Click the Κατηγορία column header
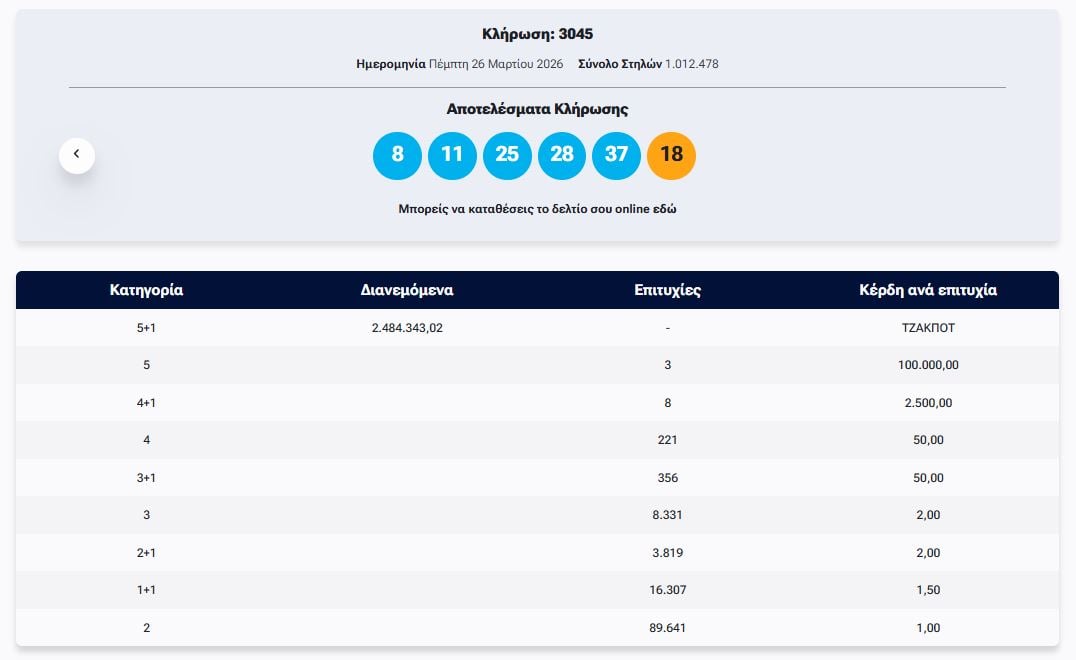 tap(146, 291)
